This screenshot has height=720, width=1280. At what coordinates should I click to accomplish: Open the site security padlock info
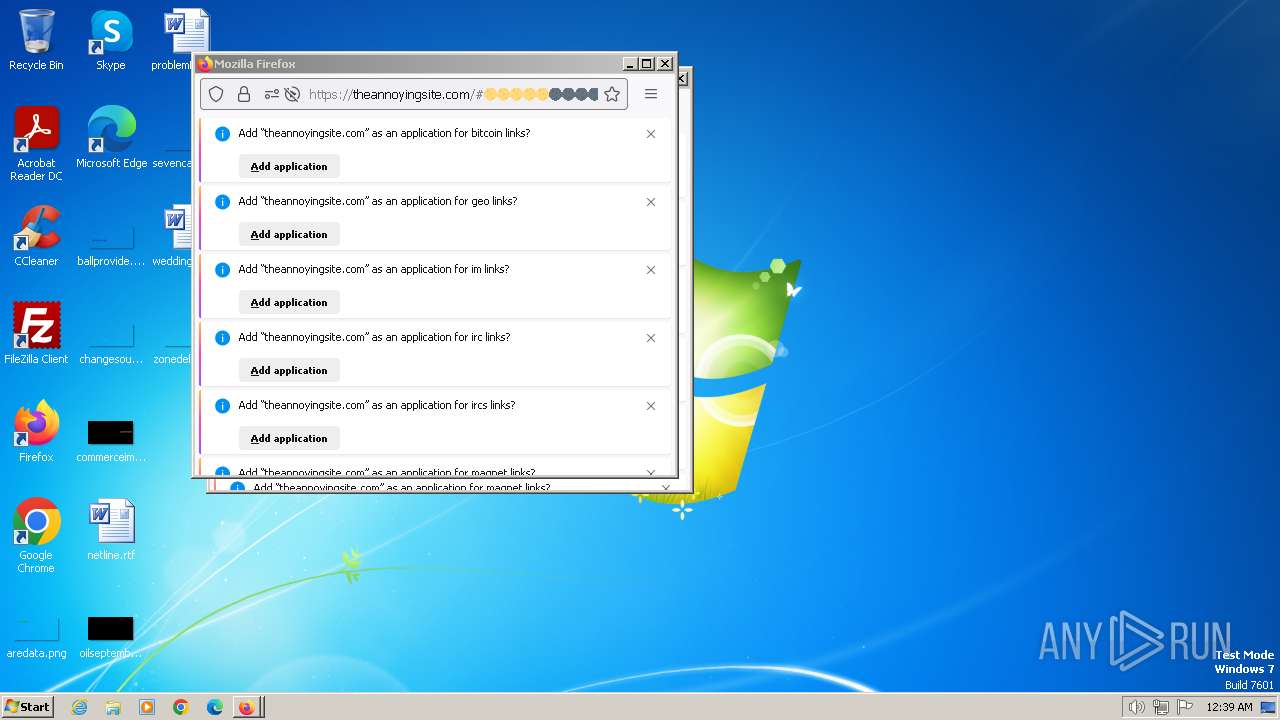pos(243,94)
